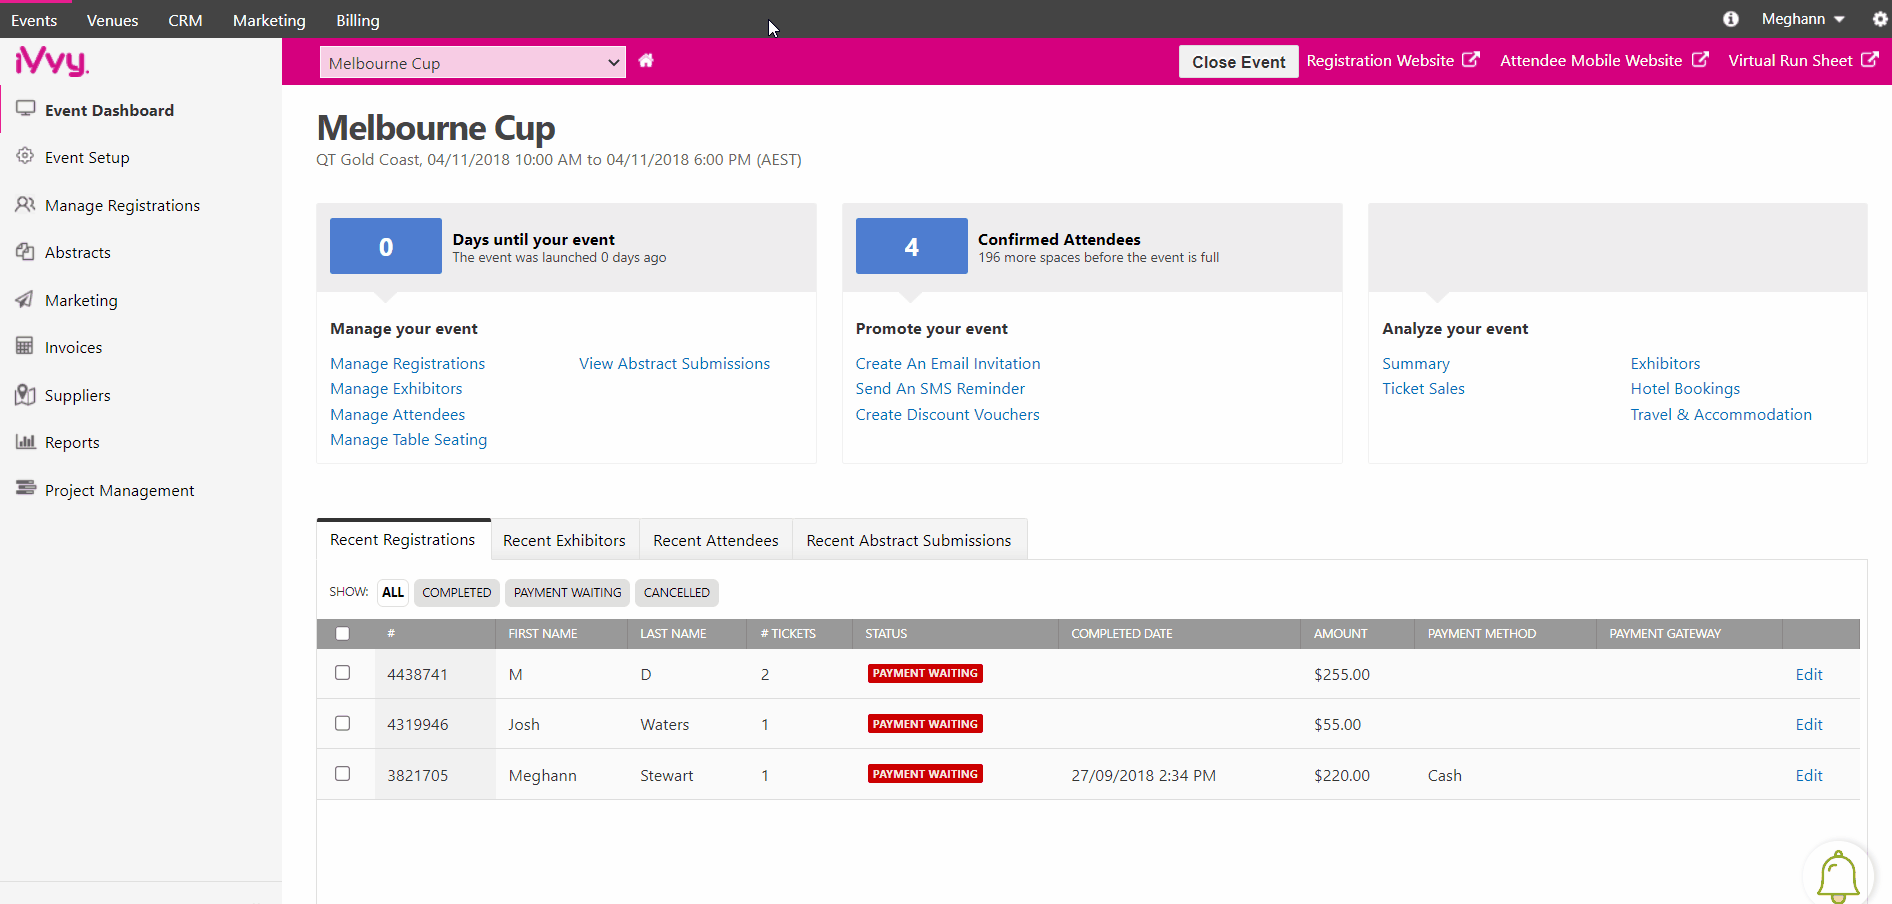Open the Registration Website link
The height and width of the screenshot is (904, 1892).
pyautogui.click(x=1380, y=60)
